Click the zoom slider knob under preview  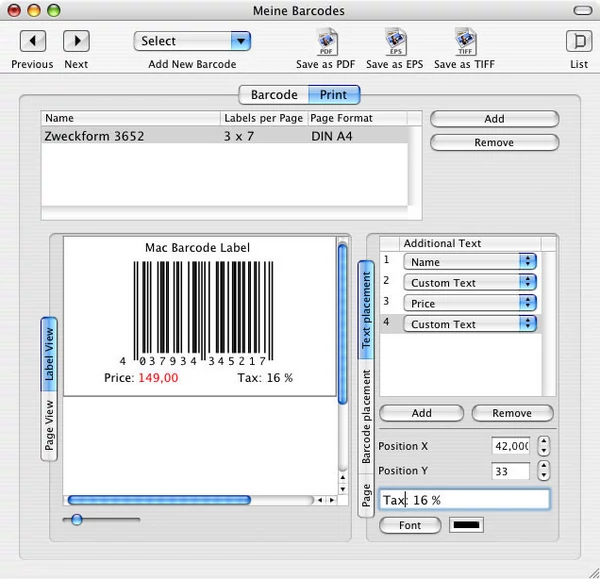[x=77, y=519]
